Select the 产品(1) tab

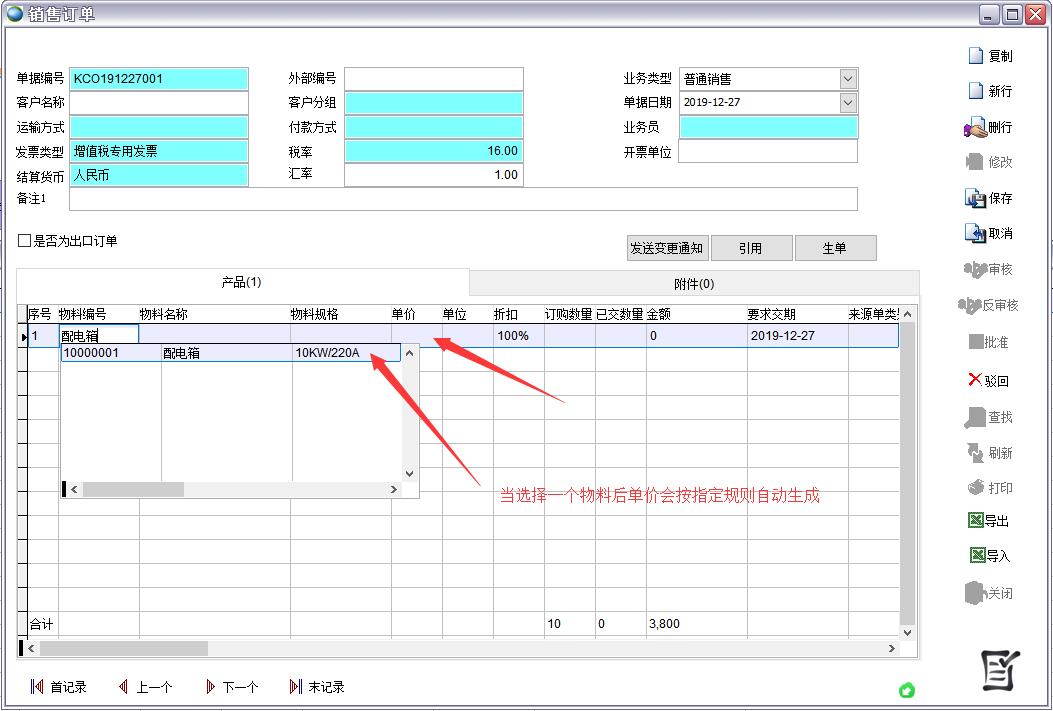(241, 283)
